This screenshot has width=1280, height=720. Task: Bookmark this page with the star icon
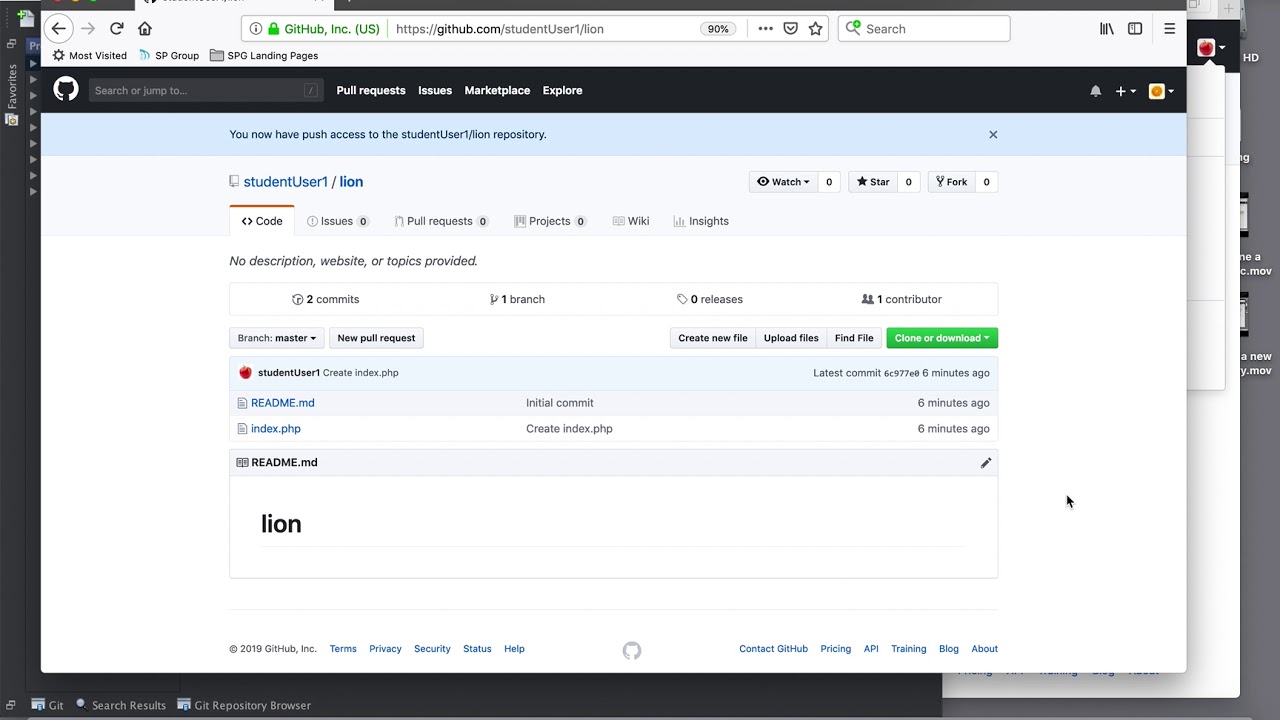[815, 29]
